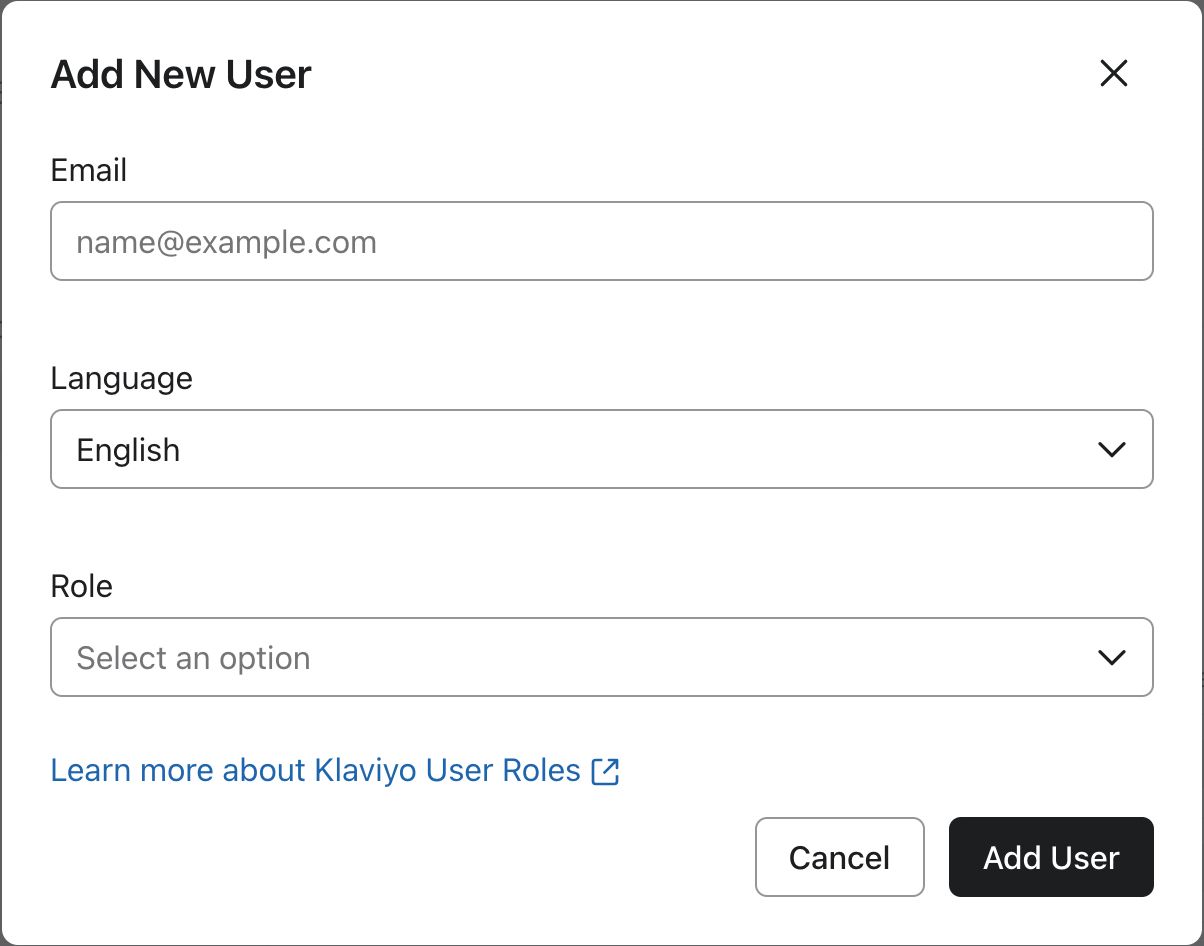This screenshot has width=1204, height=946.
Task: Click the Language field label
Action: [x=121, y=378]
